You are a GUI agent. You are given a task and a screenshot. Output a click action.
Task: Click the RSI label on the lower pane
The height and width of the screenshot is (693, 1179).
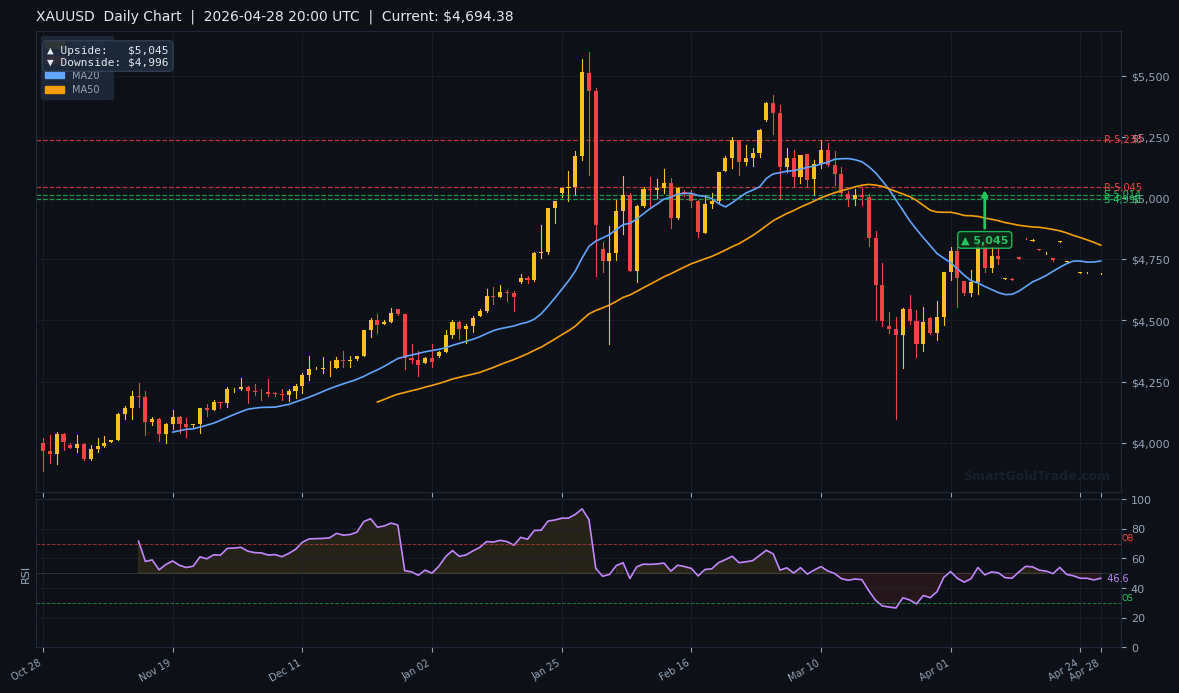coord(25,577)
